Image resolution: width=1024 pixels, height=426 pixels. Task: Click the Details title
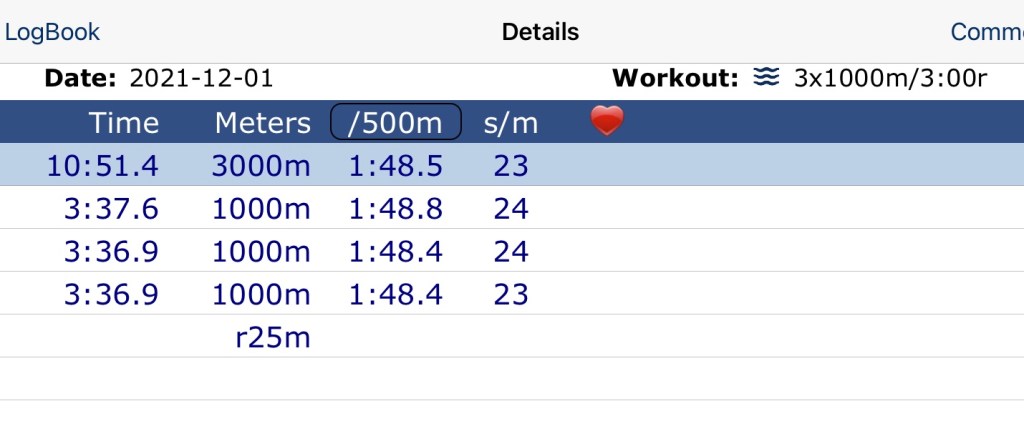click(540, 32)
